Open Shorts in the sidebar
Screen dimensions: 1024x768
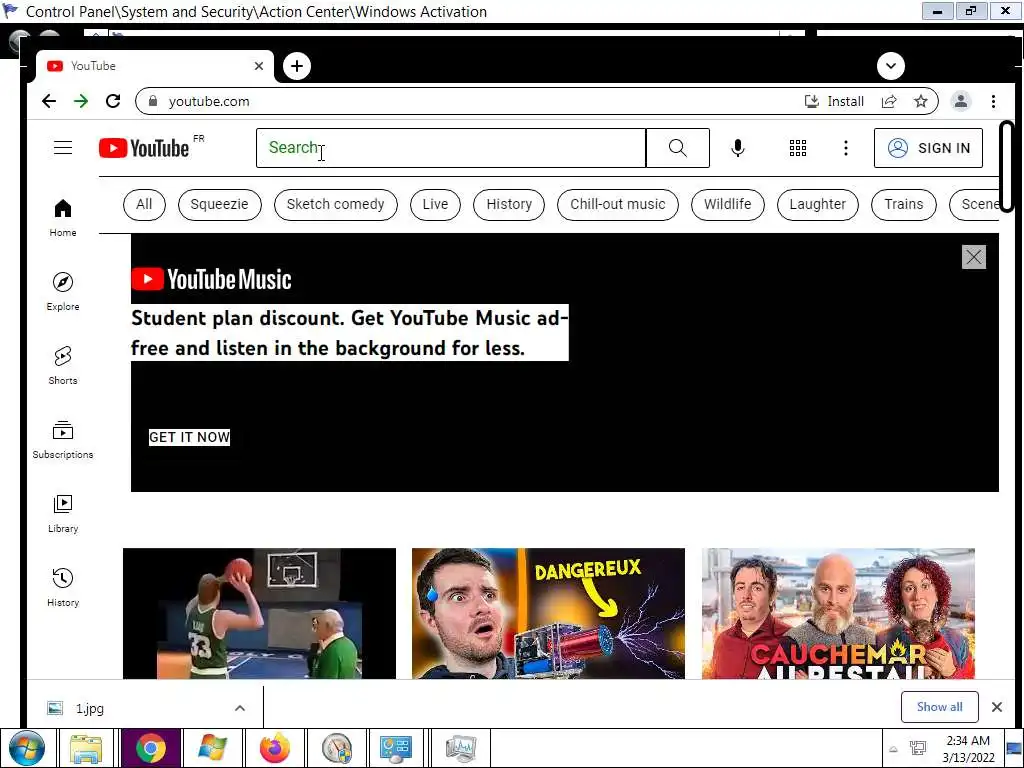[63, 365]
